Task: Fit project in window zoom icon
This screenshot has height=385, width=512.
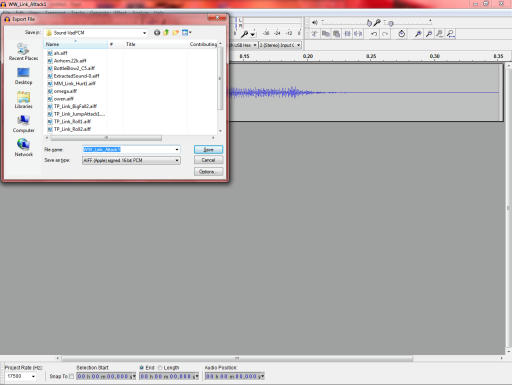Action: 451,34
